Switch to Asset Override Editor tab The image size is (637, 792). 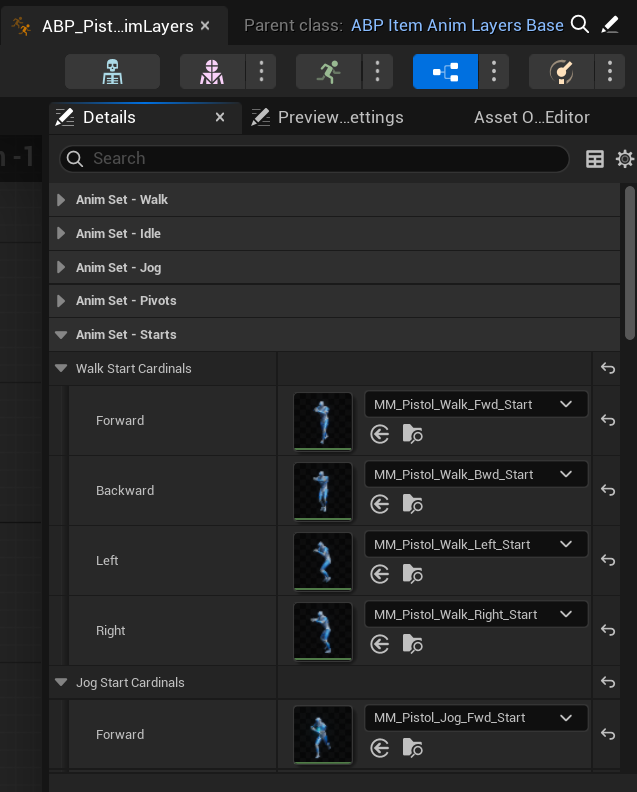tap(531, 117)
